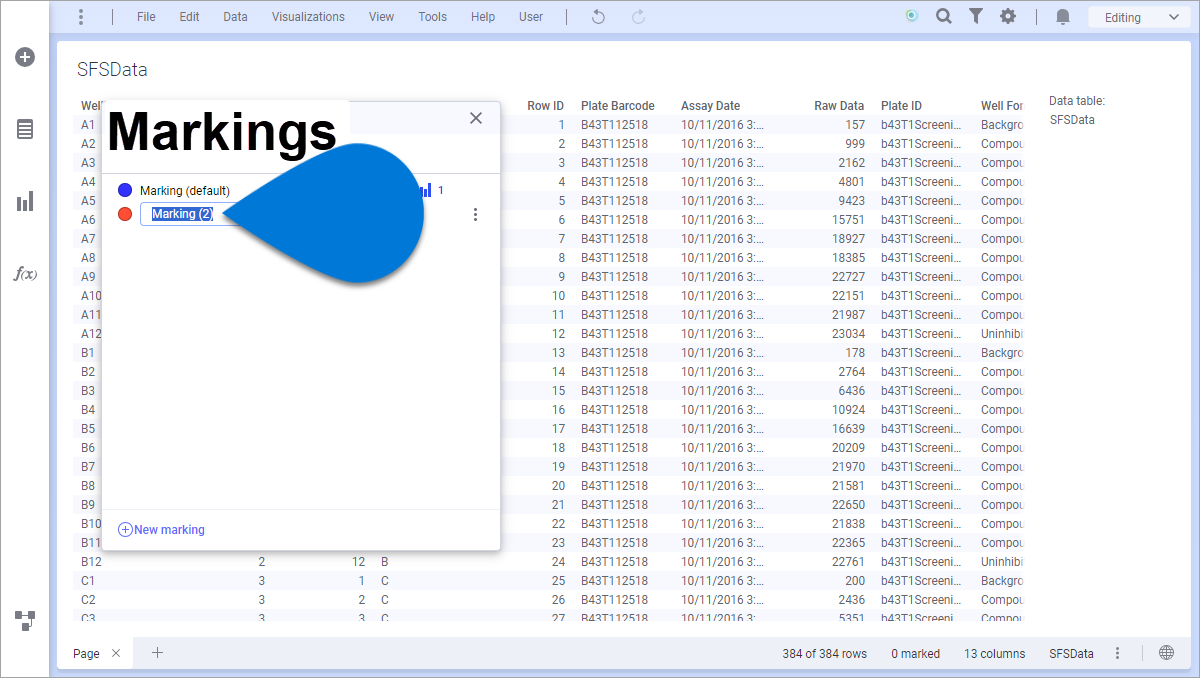Open the Data menu
This screenshot has height=678, width=1200.
pos(235,17)
